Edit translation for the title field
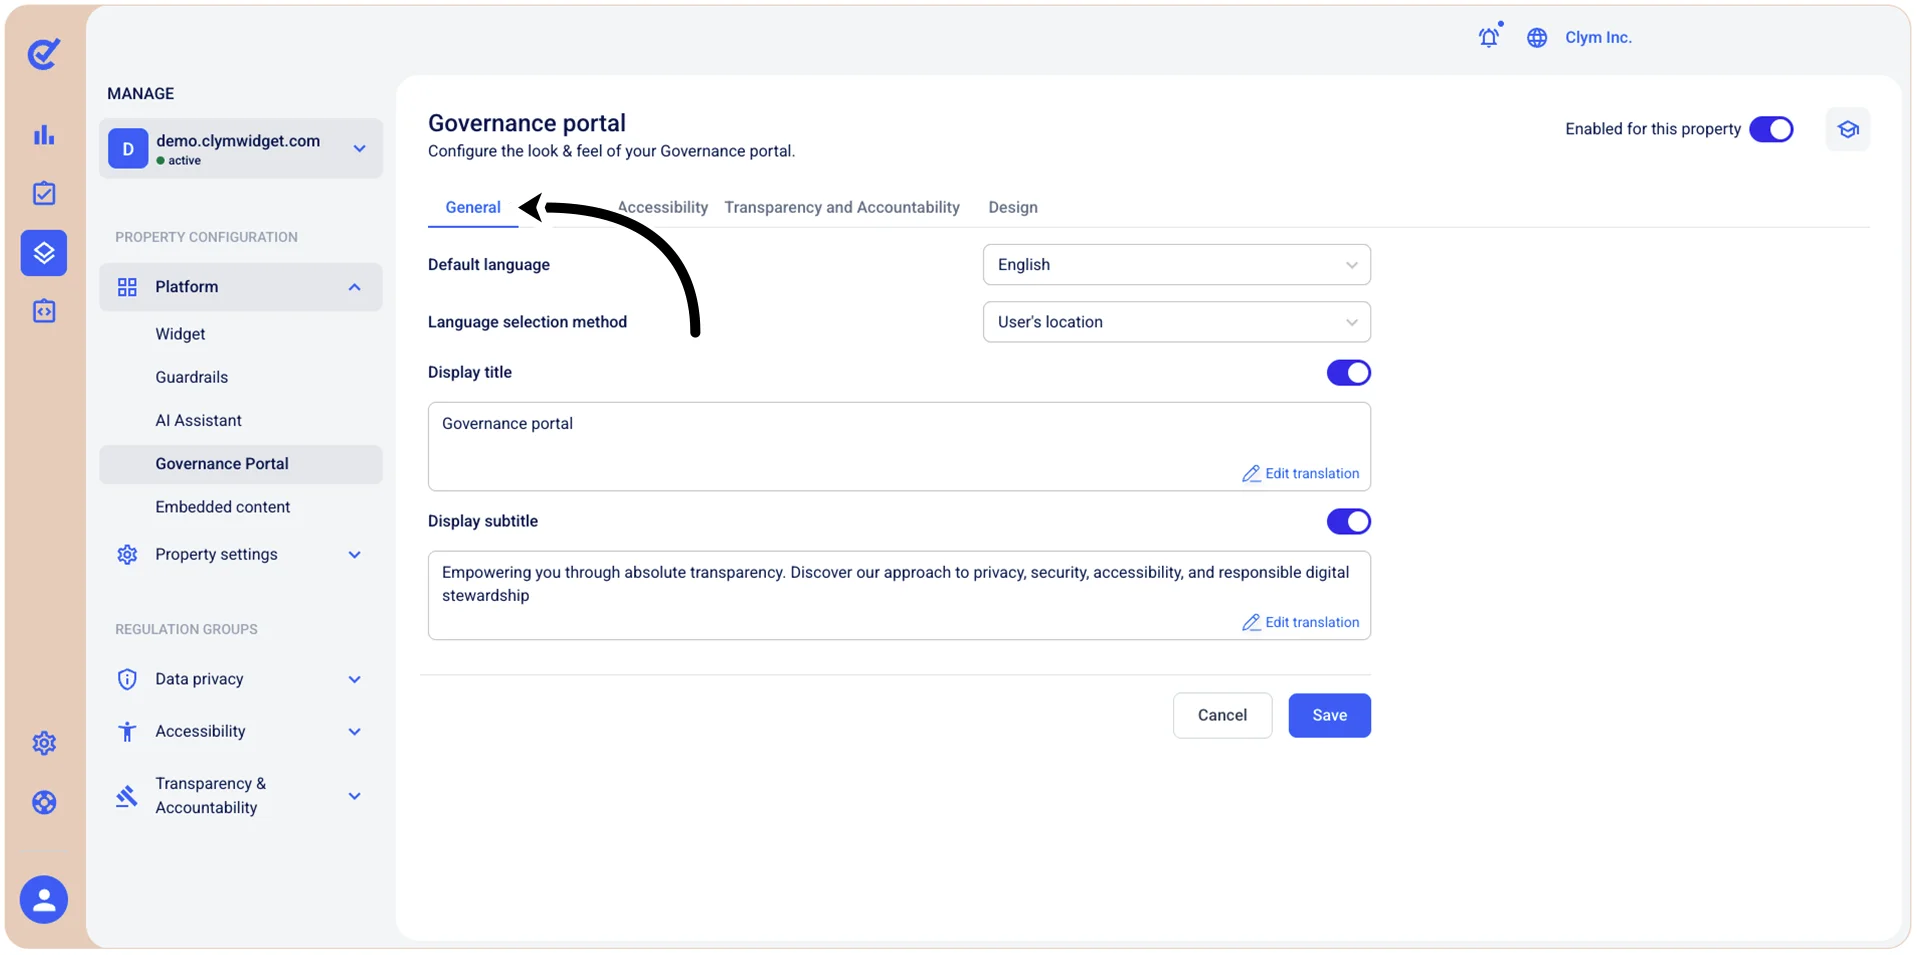1917x955 pixels. tap(1301, 474)
